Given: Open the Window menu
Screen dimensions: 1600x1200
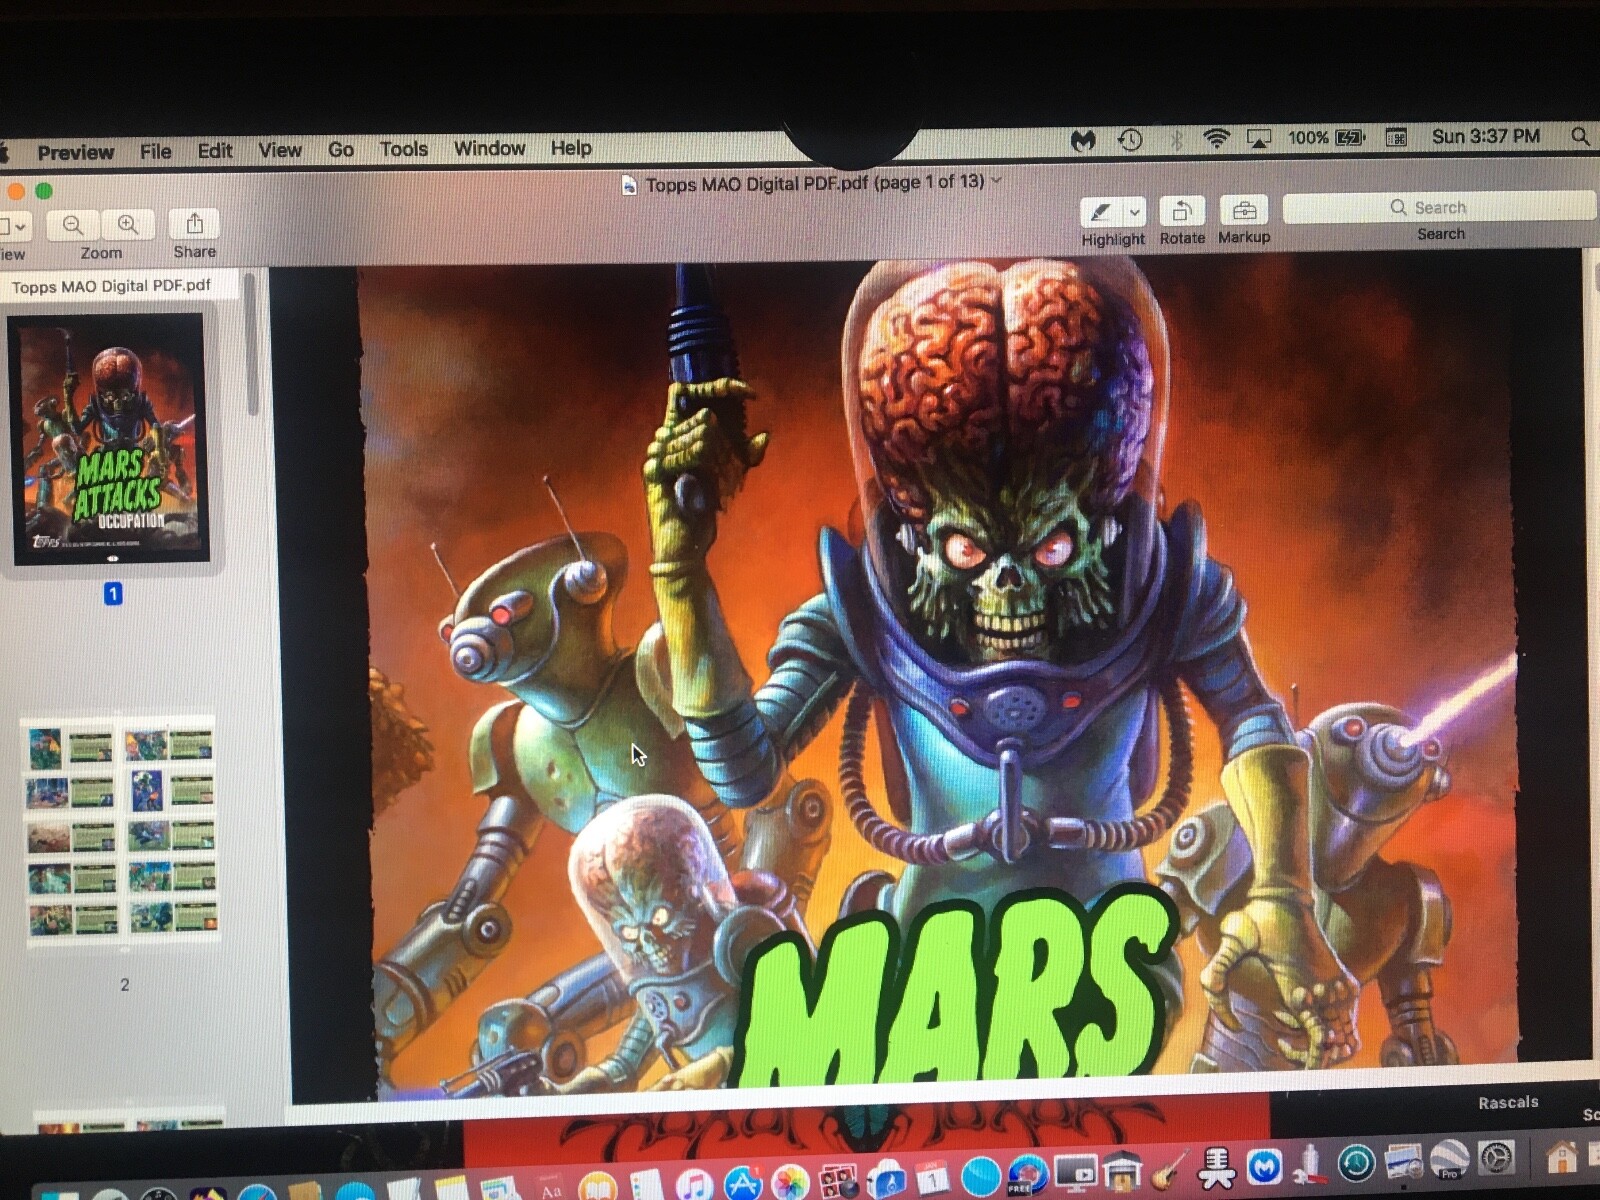Looking at the screenshot, I should pyautogui.click(x=489, y=148).
